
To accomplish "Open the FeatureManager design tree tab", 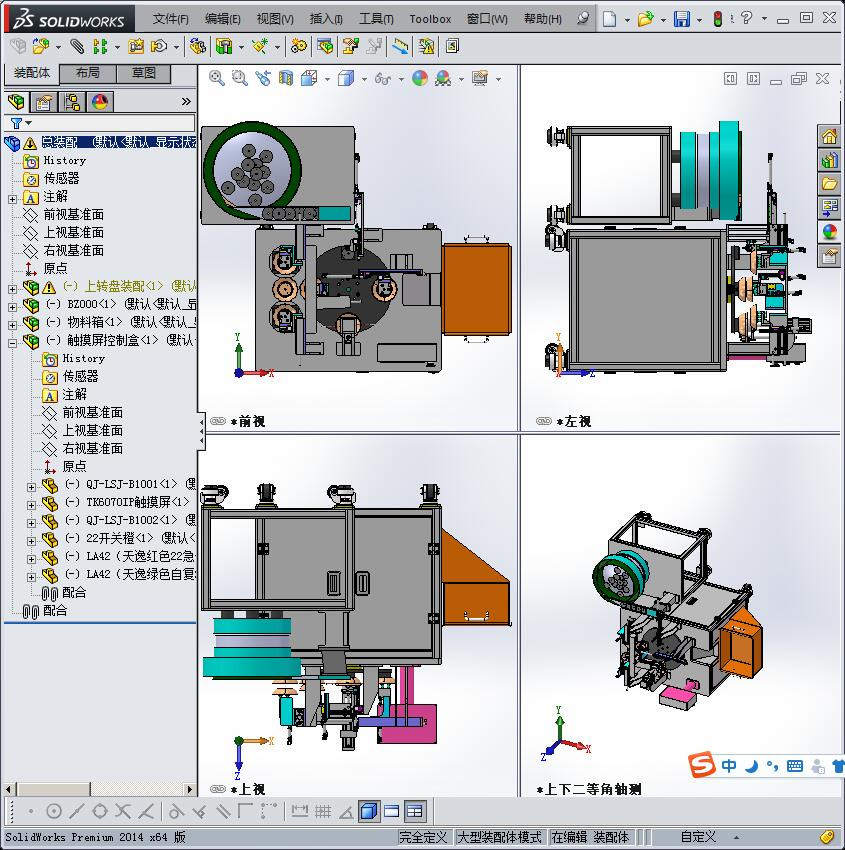I will [x=17, y=102].
